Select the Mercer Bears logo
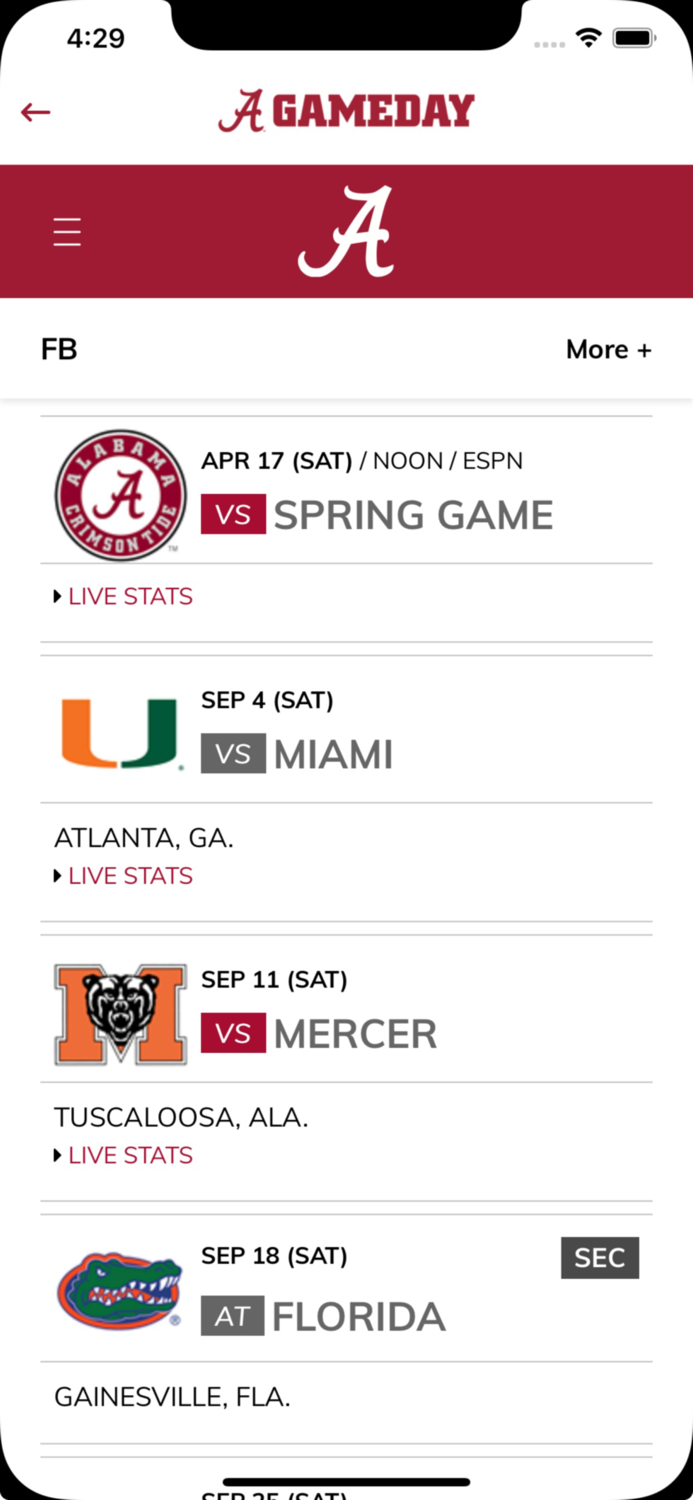693x1500 pixels. (x=119, y=1013)
